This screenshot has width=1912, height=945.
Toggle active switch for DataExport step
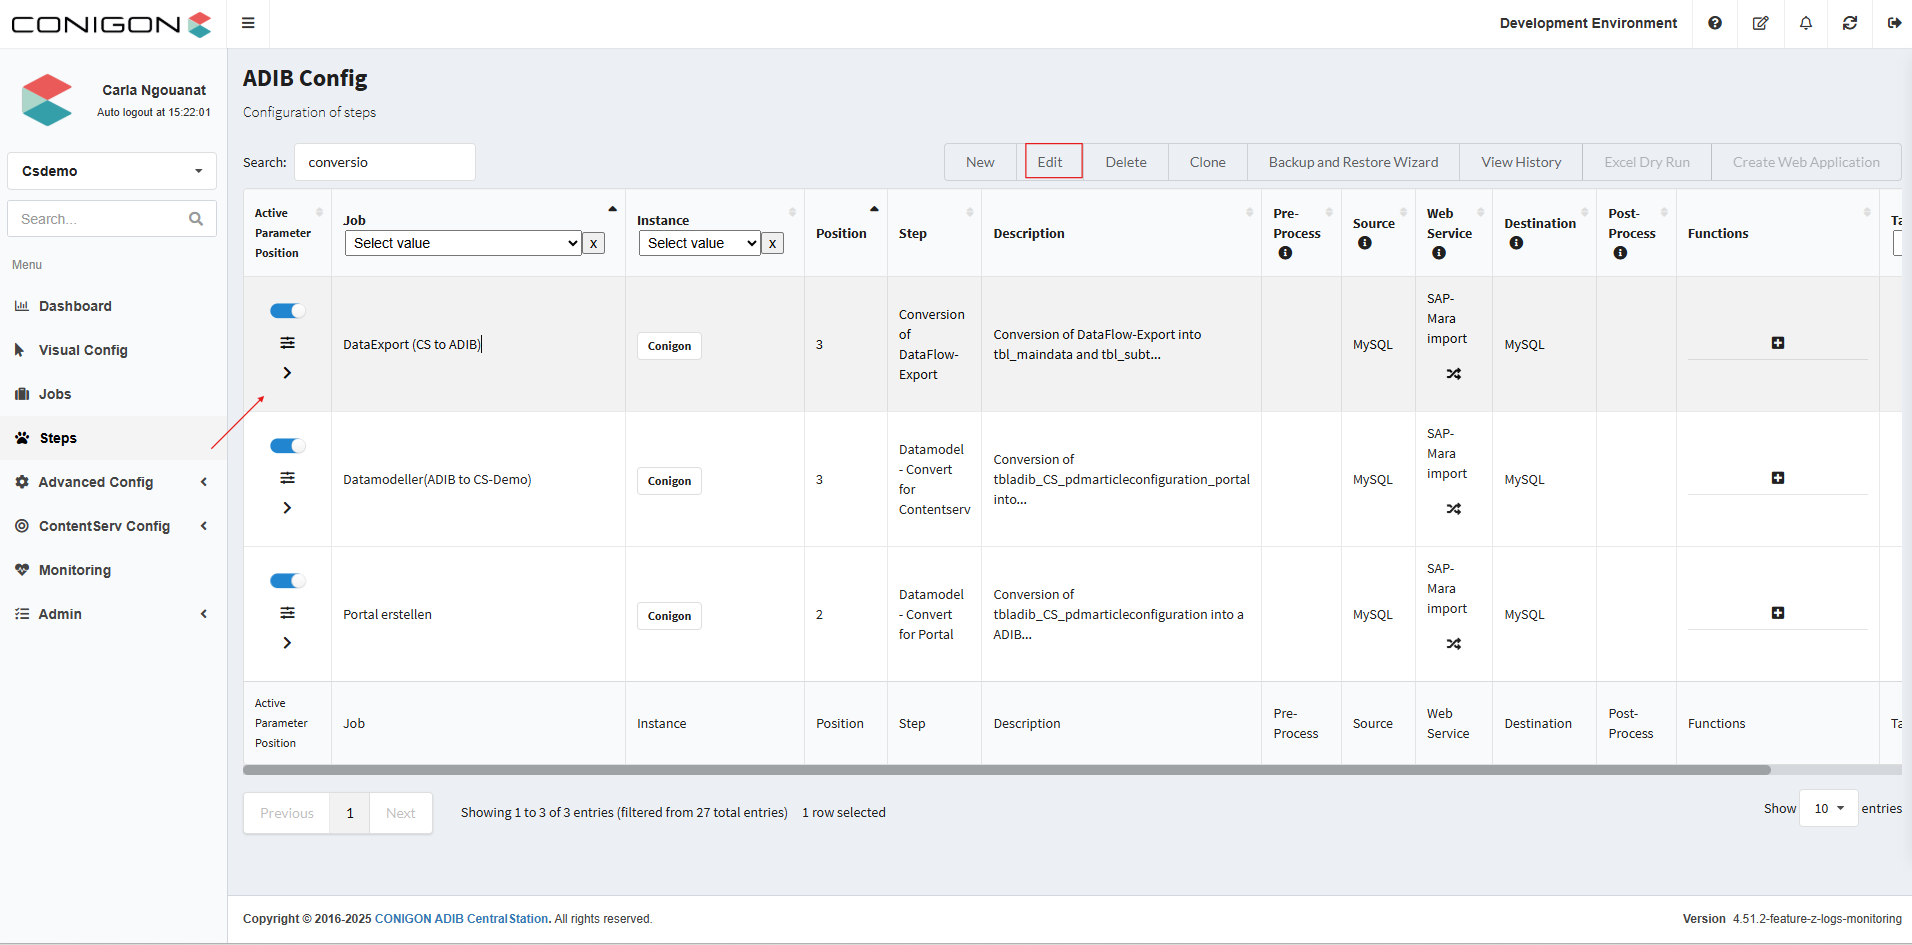click(x=287, y=311)
